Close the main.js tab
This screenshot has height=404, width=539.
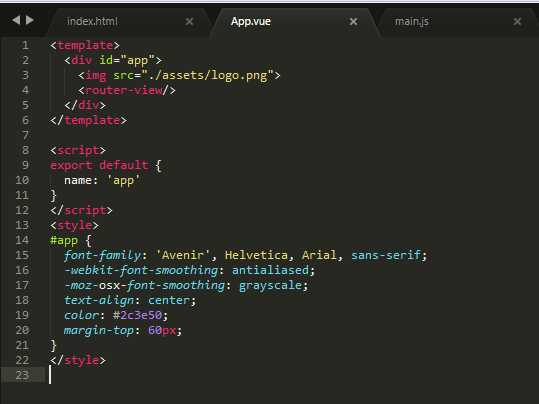click(x=517, y=22)
